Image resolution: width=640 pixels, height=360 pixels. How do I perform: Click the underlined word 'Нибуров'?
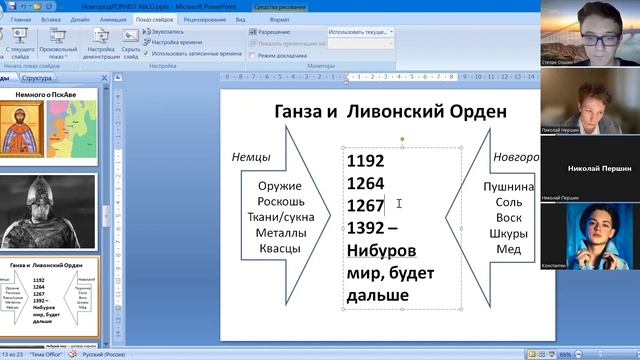point(381,250)
